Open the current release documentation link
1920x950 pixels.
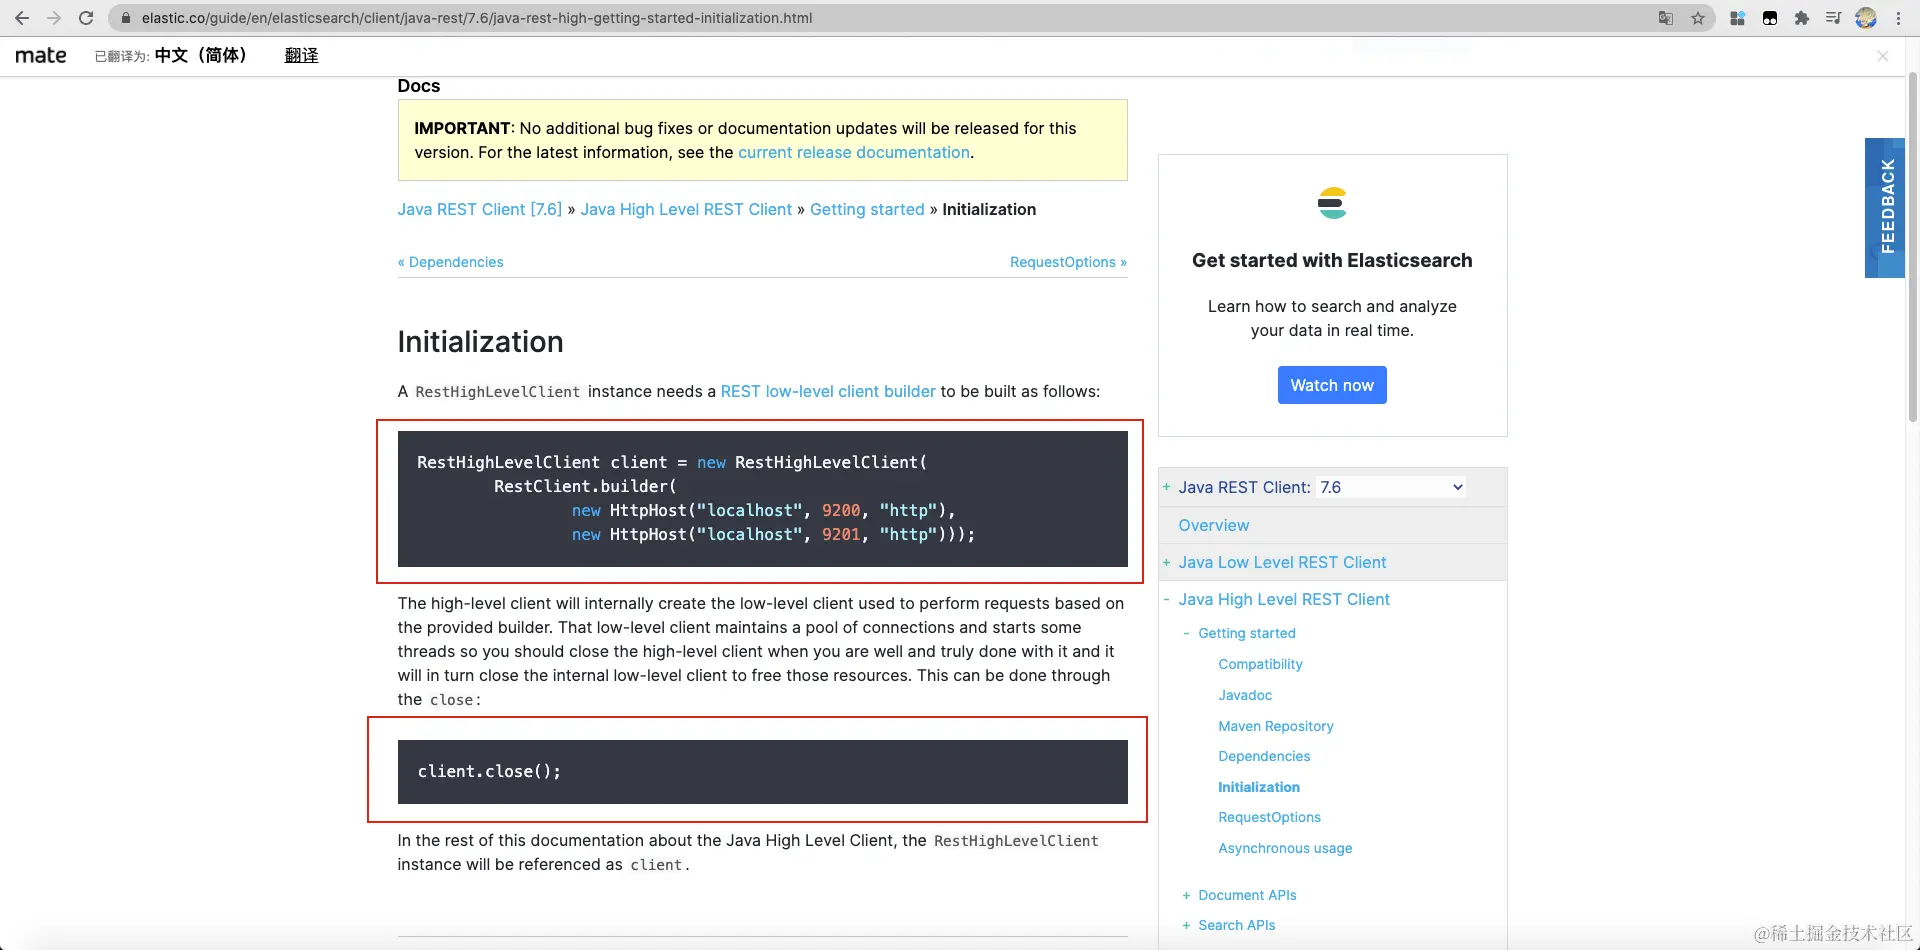pos(854,152)
